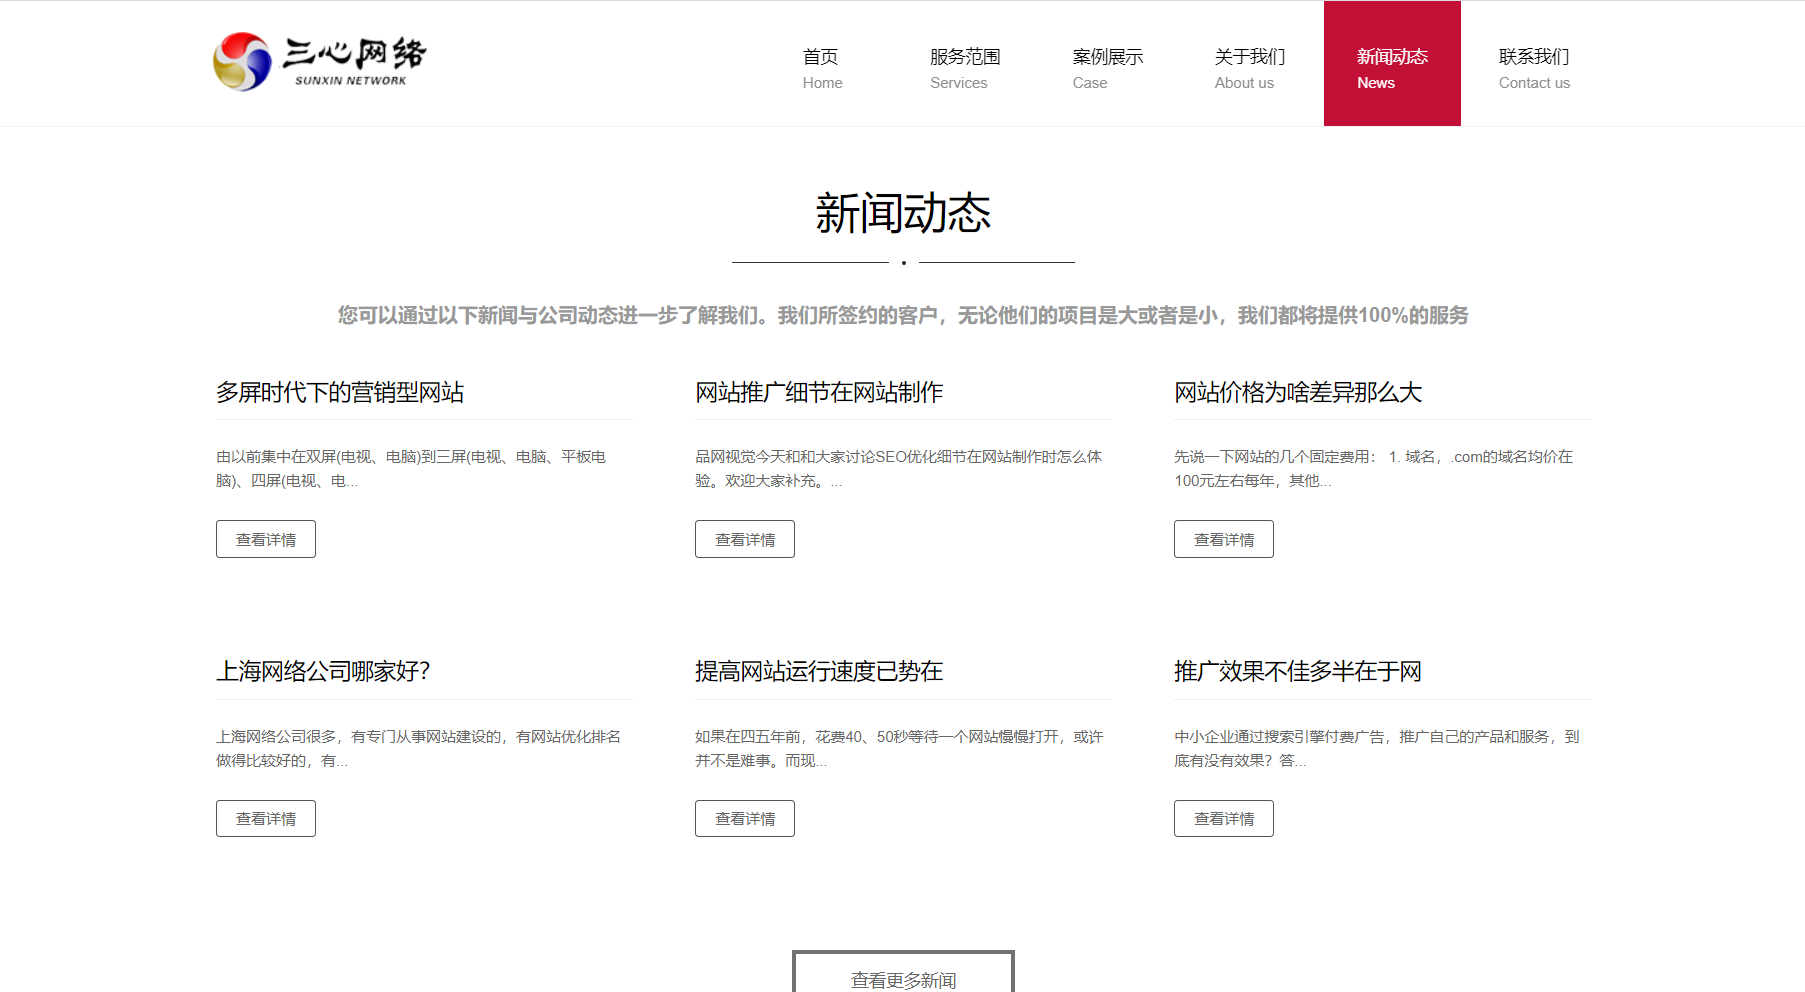The height and width of the screenshot is (992, 1805).
Task: Go to the 首页 Home menu item
Action: tap(822, 68)
